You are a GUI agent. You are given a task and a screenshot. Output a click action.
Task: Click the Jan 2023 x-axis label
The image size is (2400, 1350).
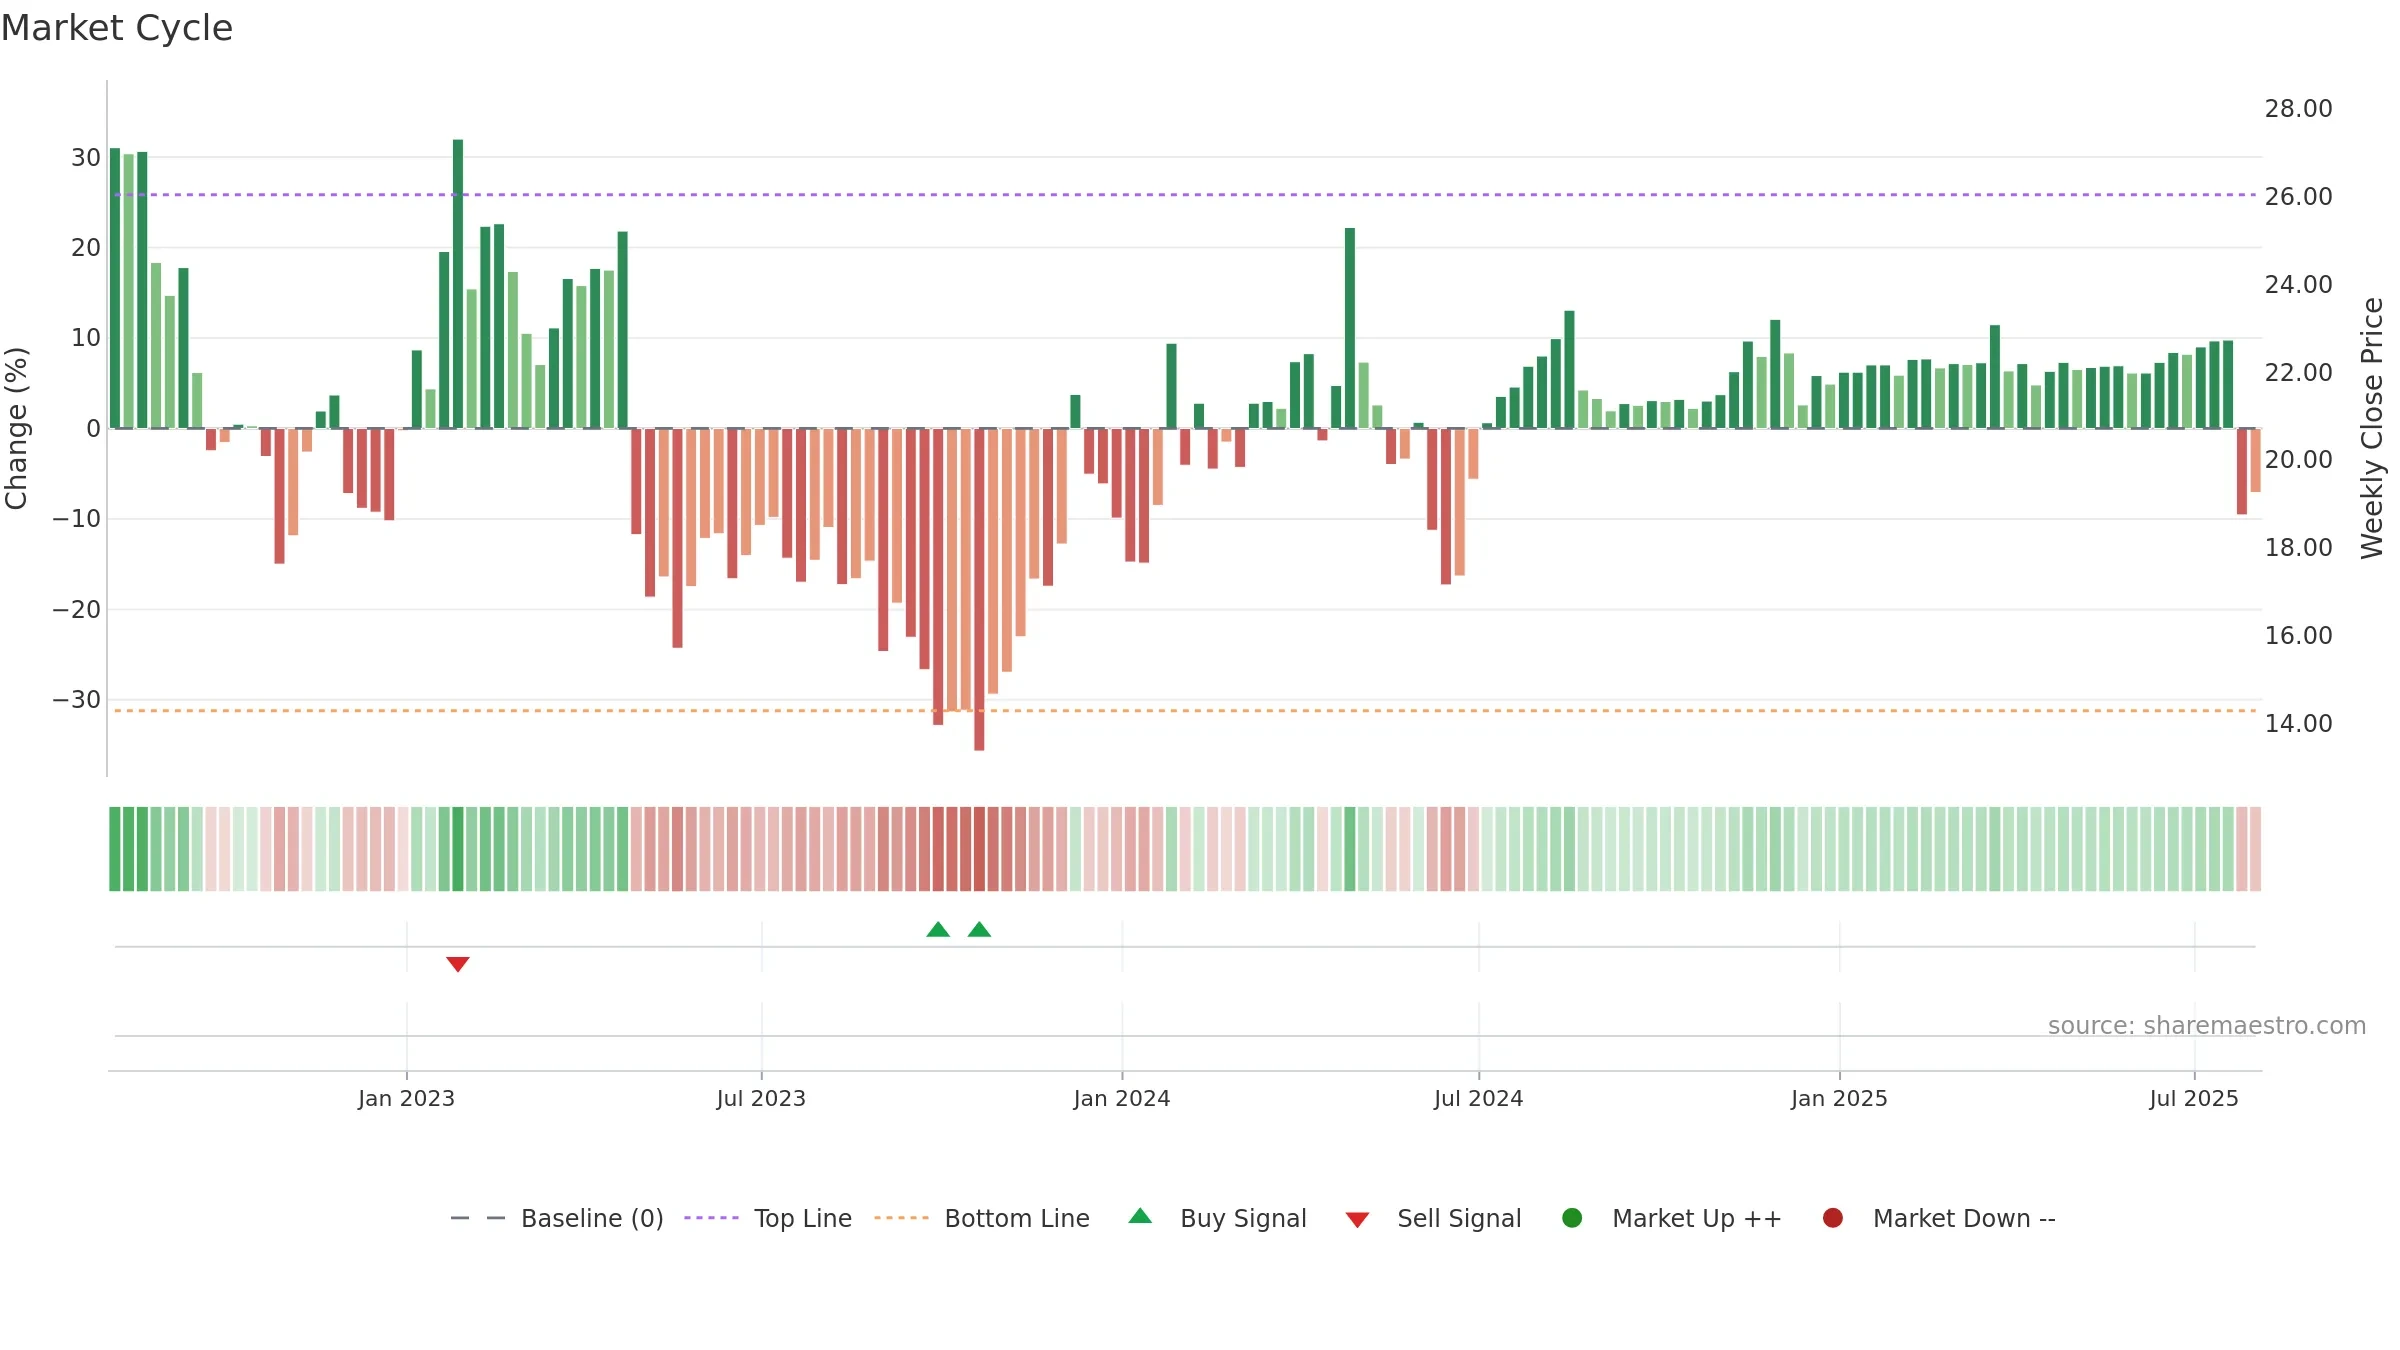(x=406, y=1099)
